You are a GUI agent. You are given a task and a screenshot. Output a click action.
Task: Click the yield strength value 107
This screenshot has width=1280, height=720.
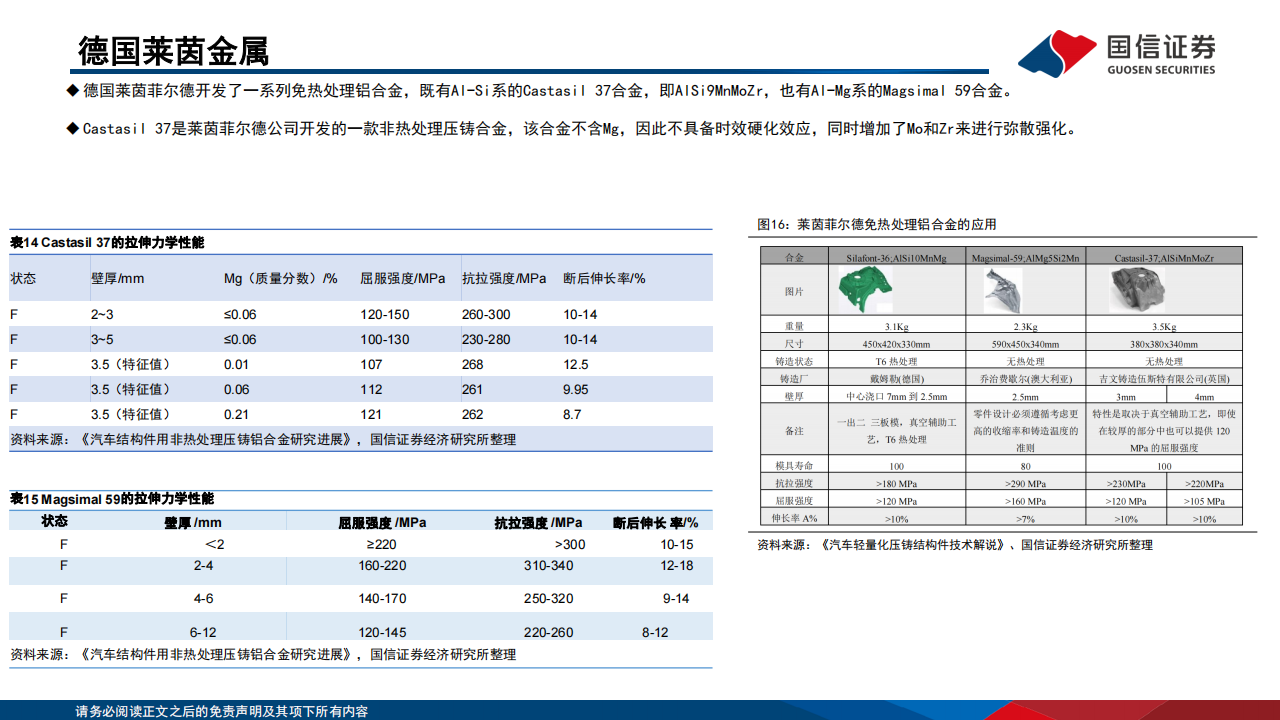pos(371,364)
